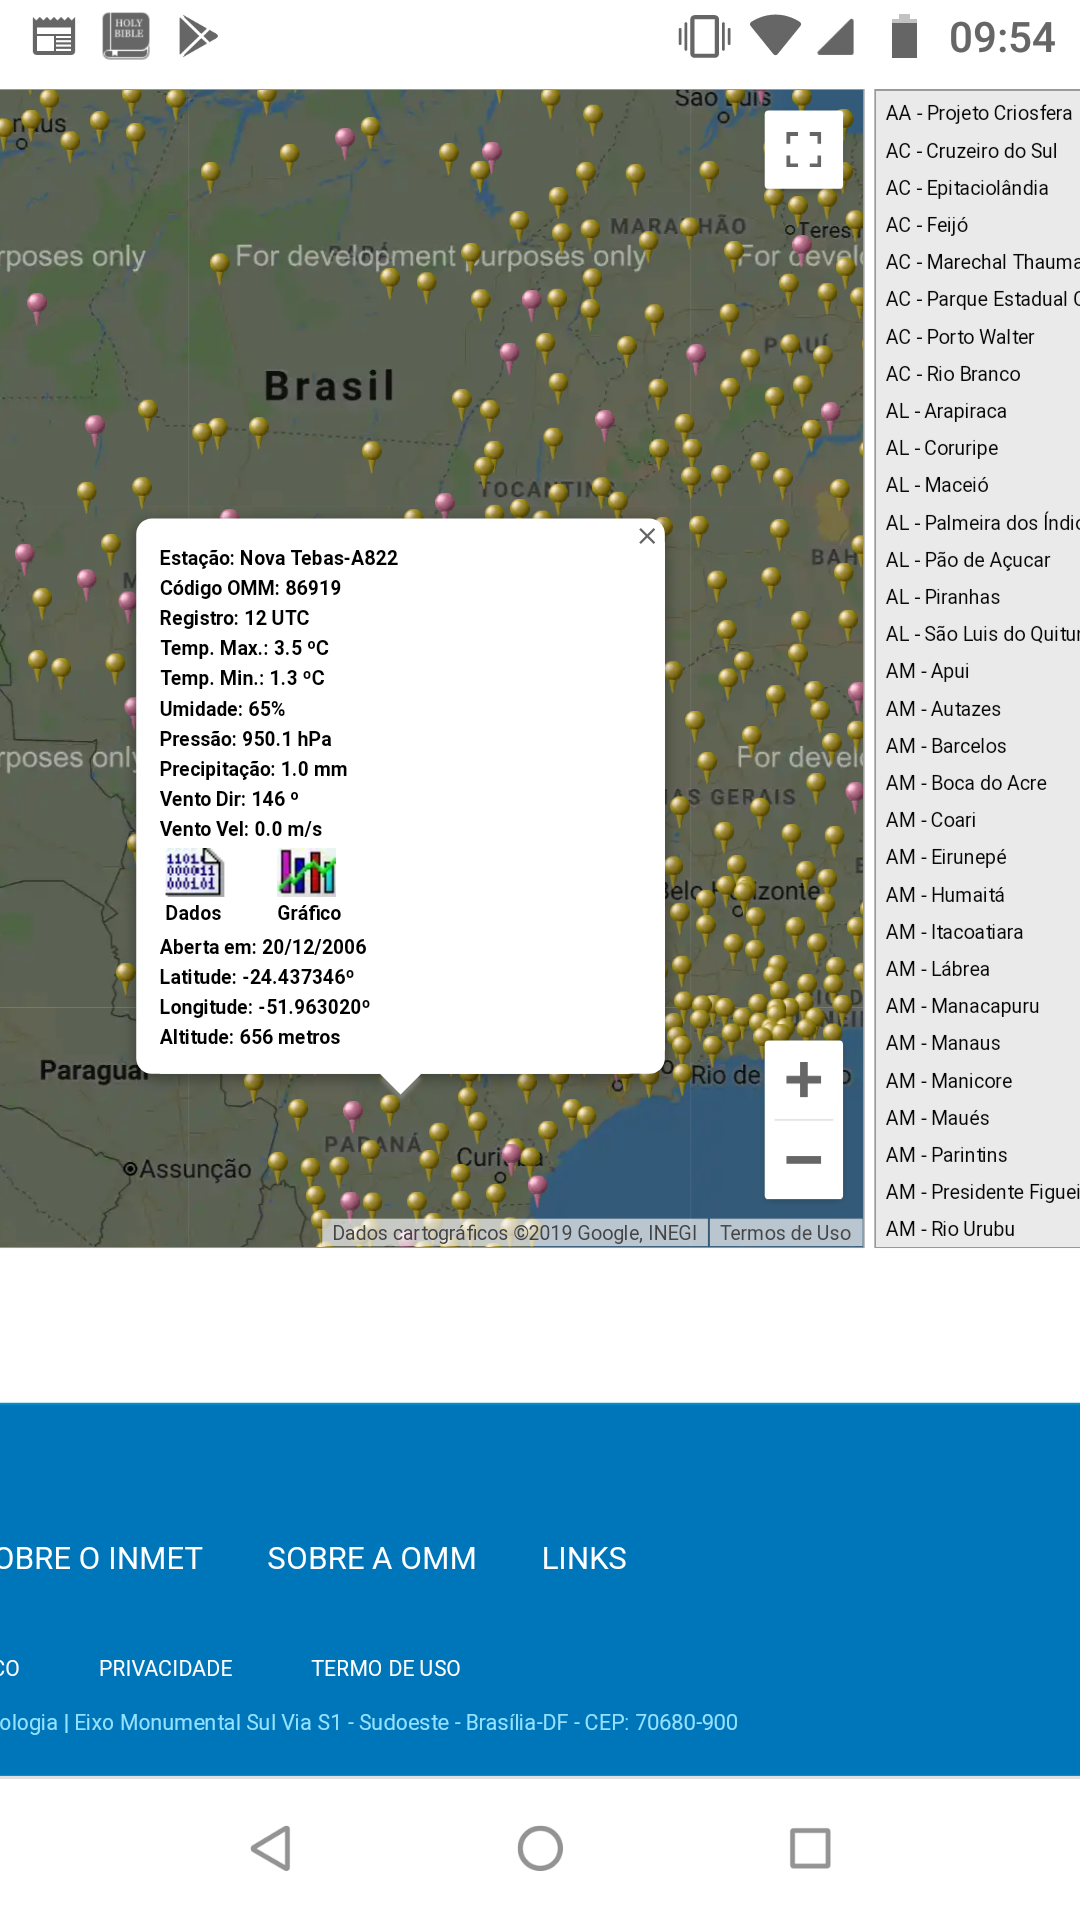Click the pink pin left of Brasil label
This screenshot has height=1920, width=1080.
(x=95, y=426)
